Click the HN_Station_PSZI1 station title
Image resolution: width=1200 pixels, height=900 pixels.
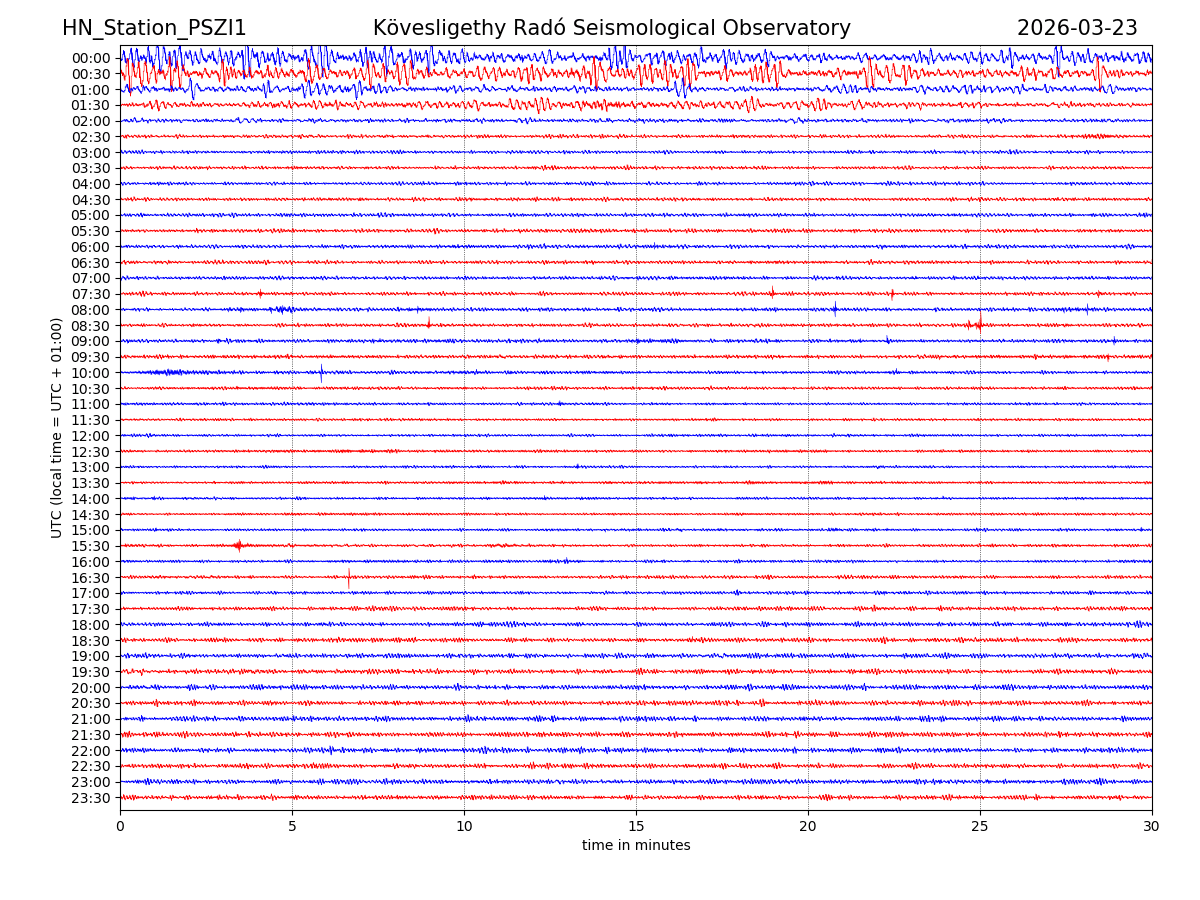point(154,29)
